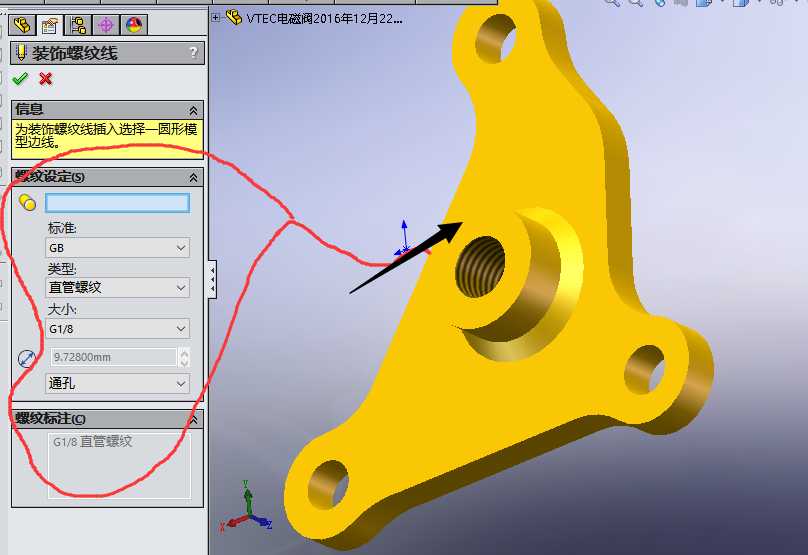The width and height of the screenshot is (808, 555).
Task: Click the VTEC电磁阀 part icon
Action: point(233,18)
